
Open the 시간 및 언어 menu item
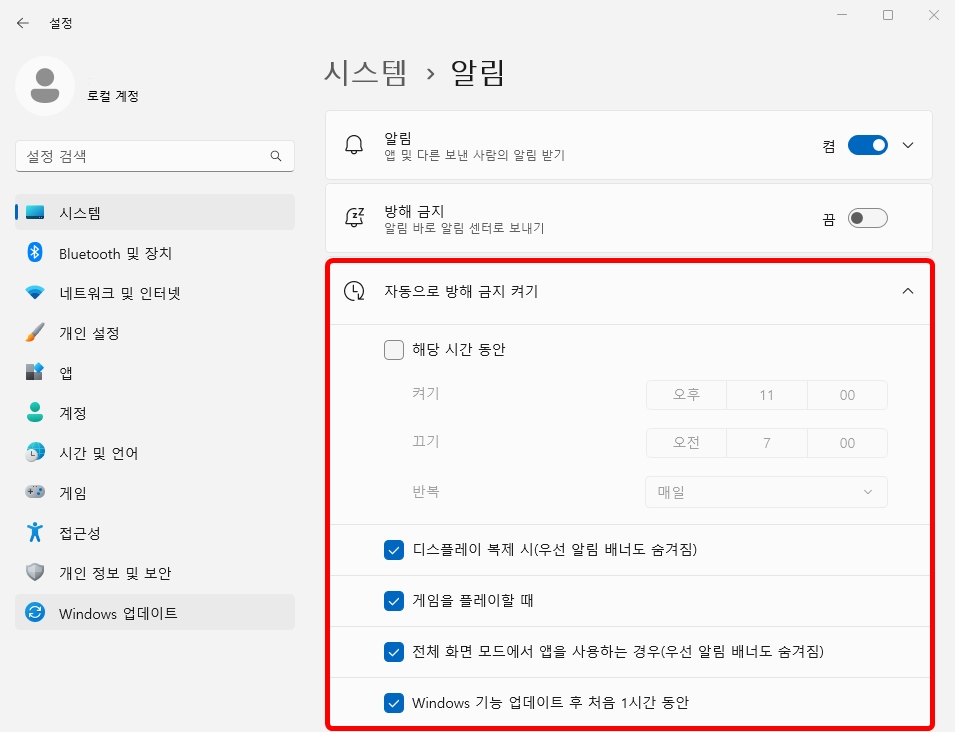[x=90, y=453]
